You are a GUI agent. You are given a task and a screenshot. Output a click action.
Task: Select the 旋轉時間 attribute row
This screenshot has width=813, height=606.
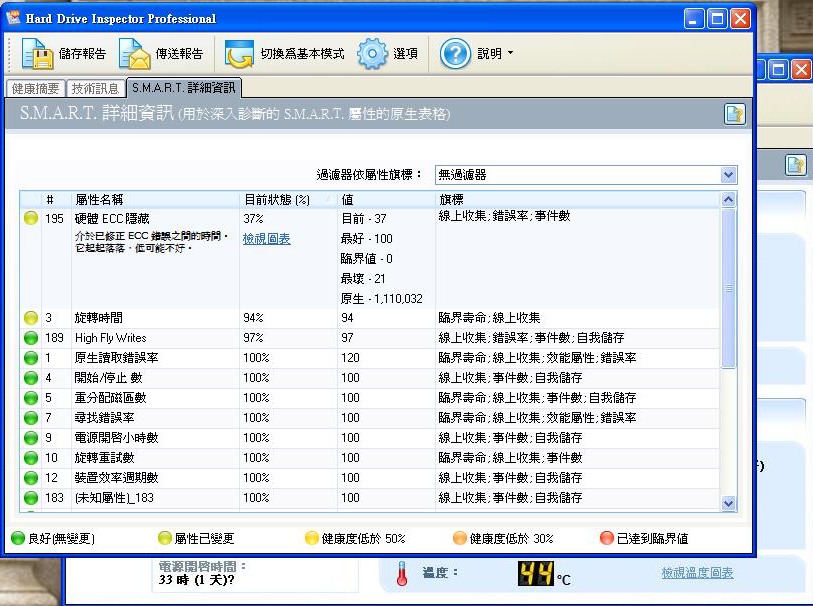pos(370,318)
